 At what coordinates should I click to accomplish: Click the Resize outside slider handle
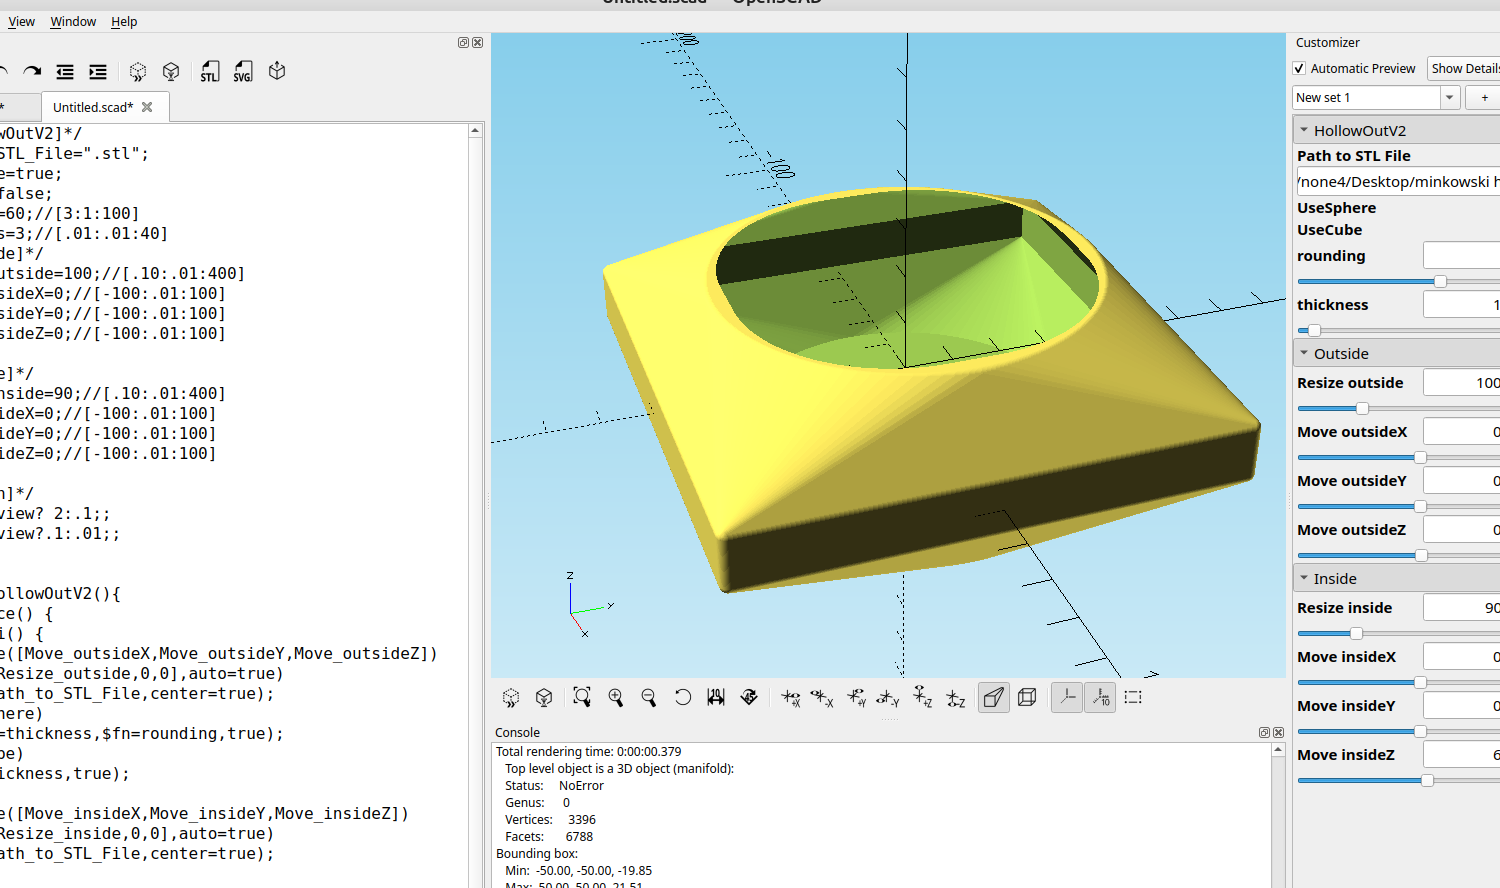(x=1362, y=409)
